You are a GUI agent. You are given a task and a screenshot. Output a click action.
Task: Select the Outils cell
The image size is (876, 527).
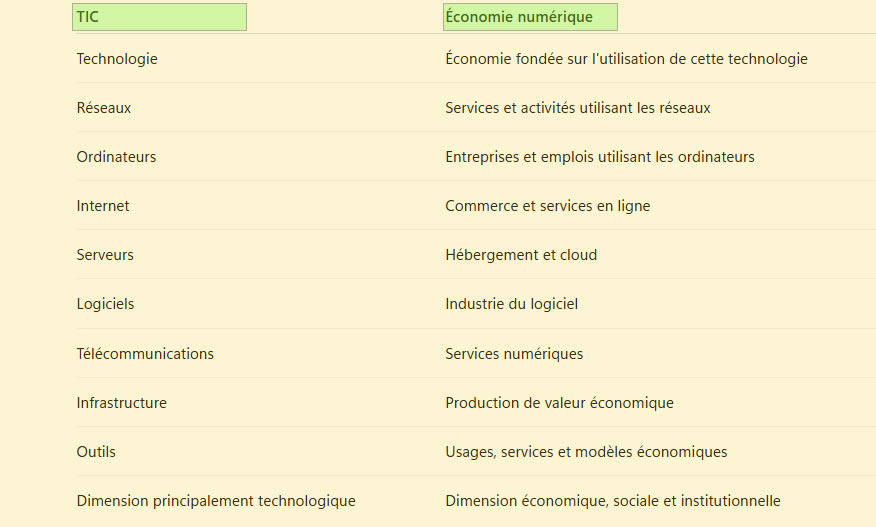point(96,452)
